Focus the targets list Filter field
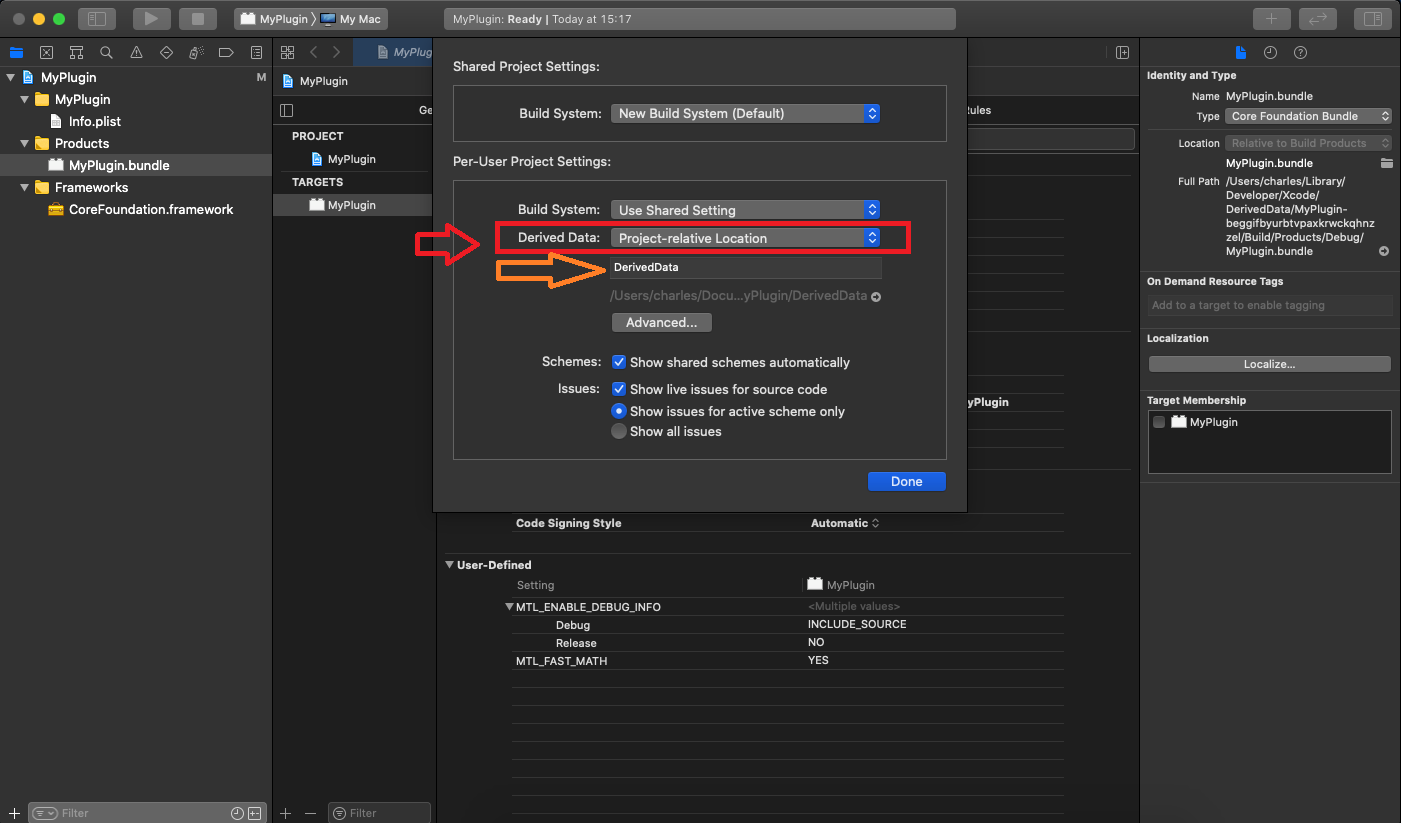The height and width of the screenshot is (823, 1401). (380, 813)
